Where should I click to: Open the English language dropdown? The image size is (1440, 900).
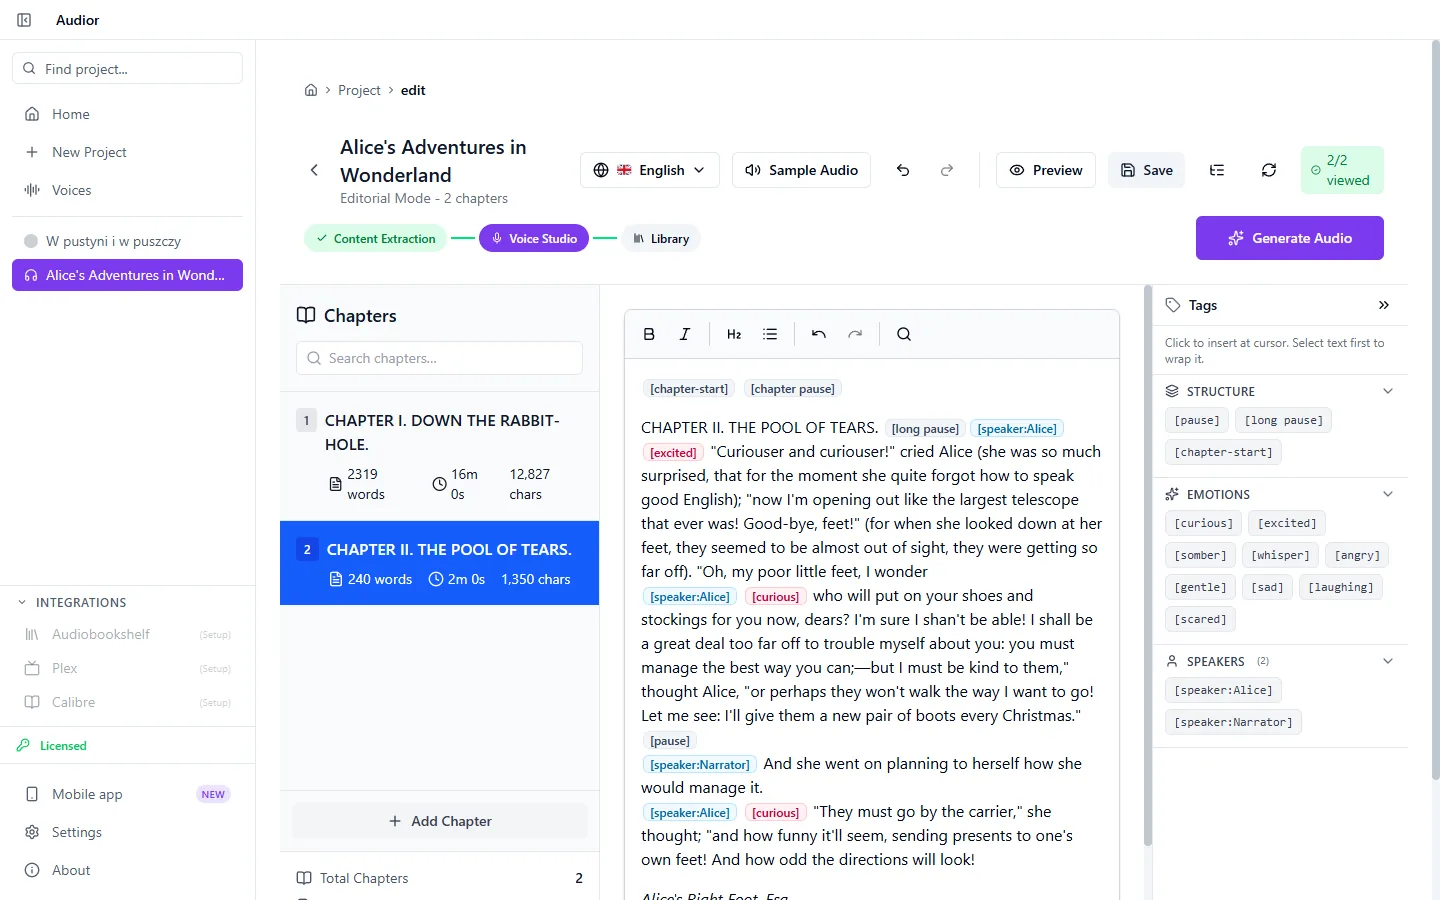coord(650,170)
